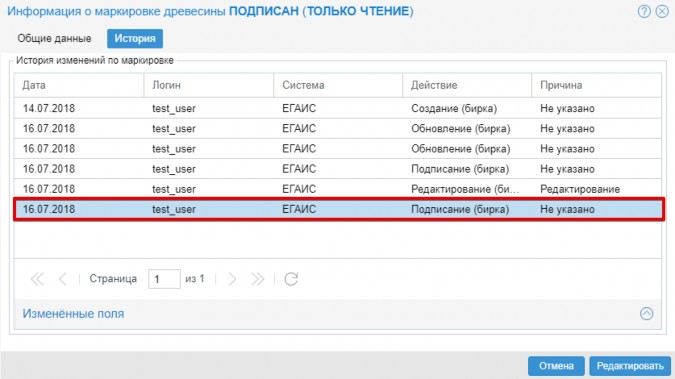Go to next page of history

(x=232, y=279)
